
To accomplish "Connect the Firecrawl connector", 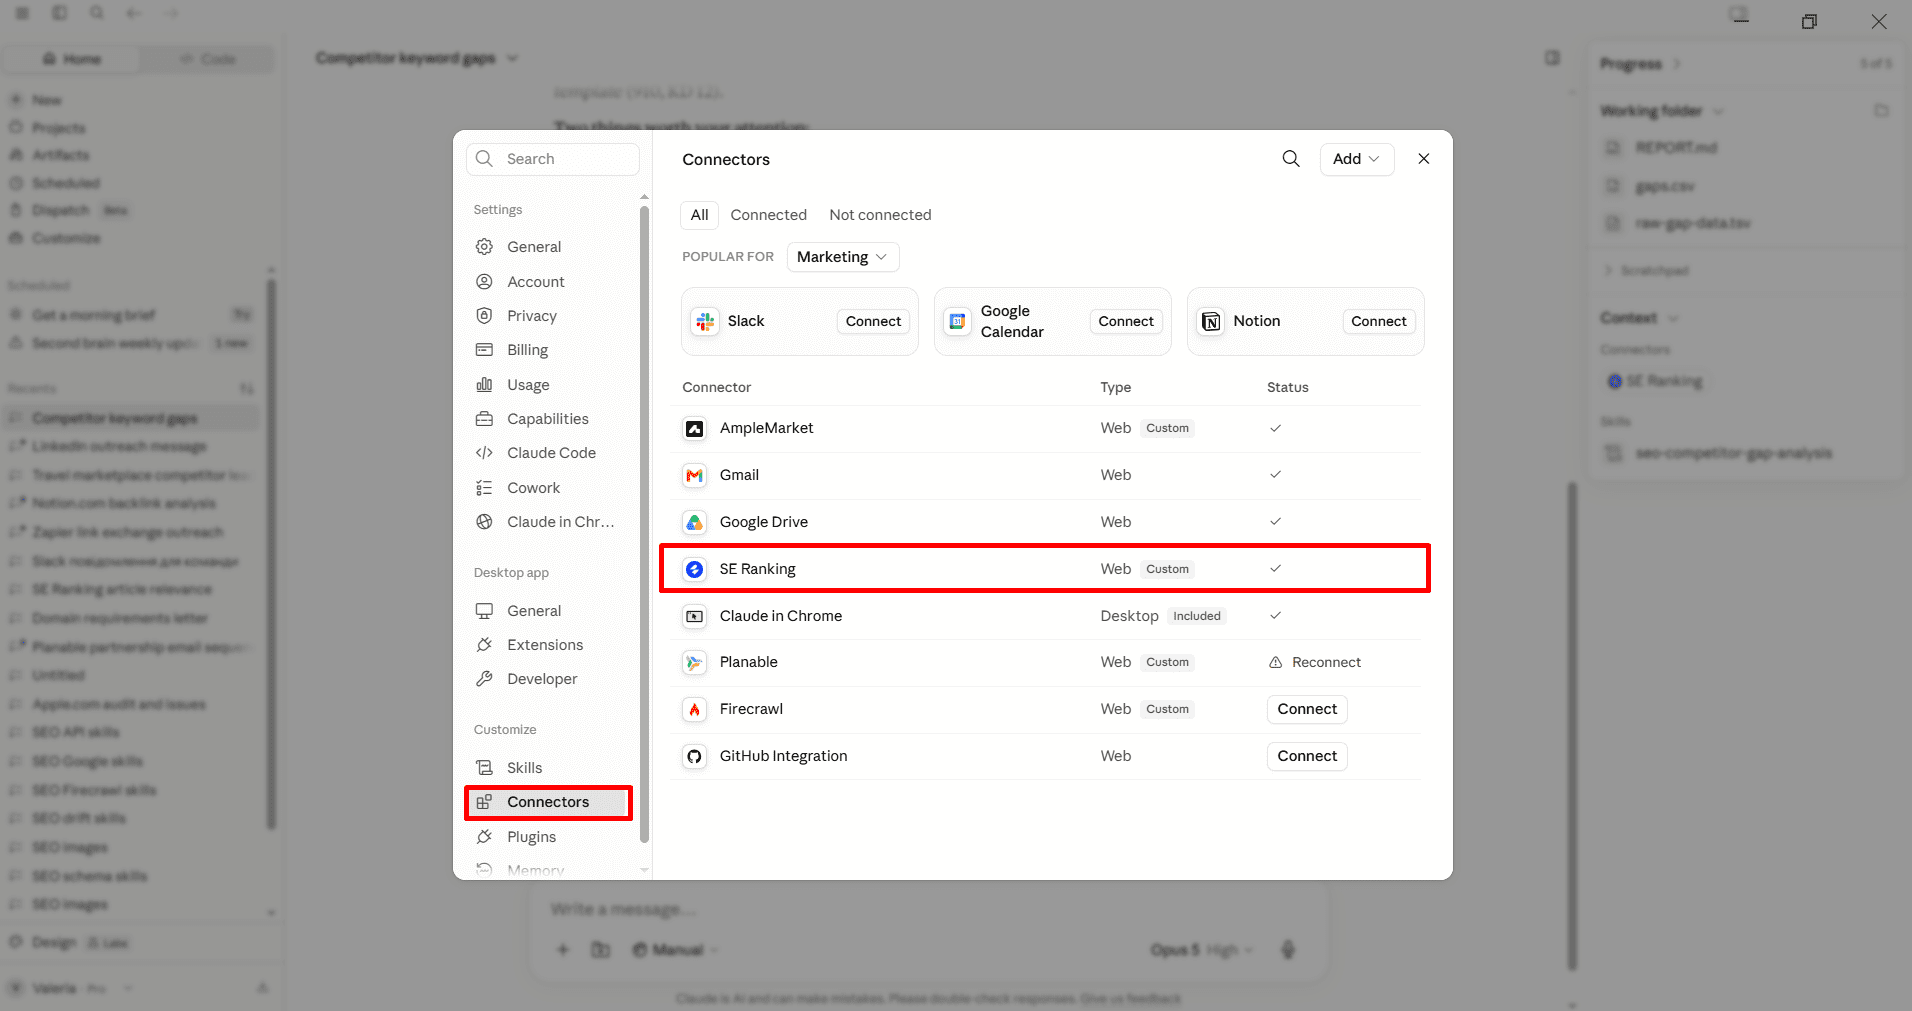I will click(x=1307, y=709).
